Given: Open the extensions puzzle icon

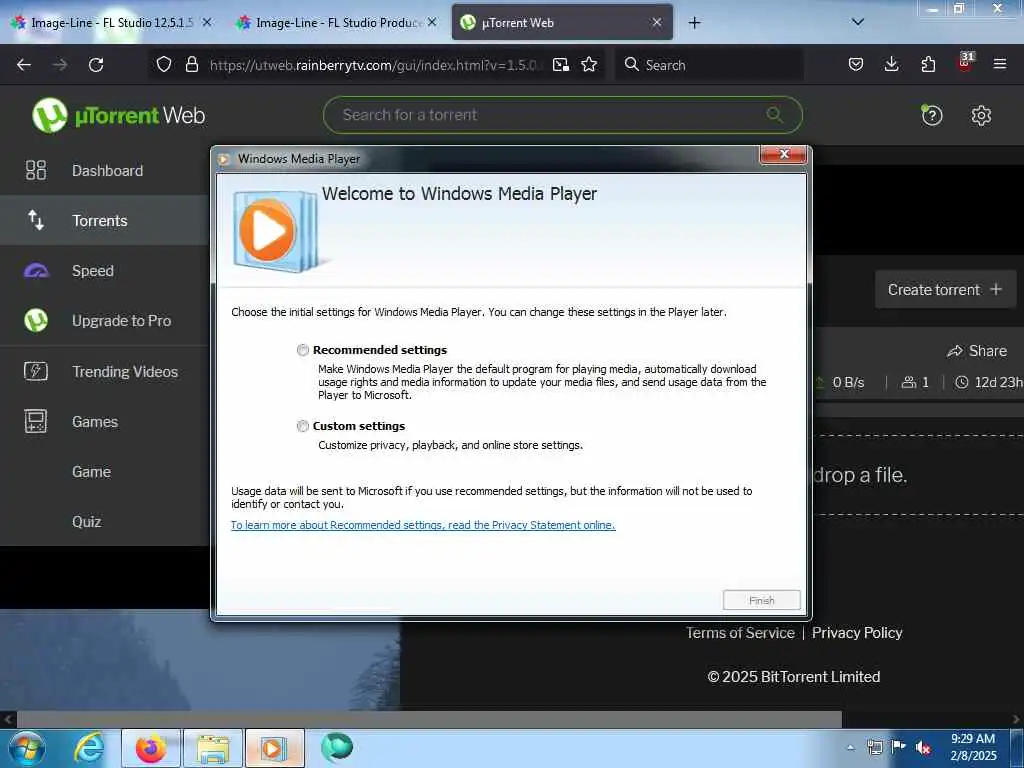Looking at the screenshot, I should 928,65.
